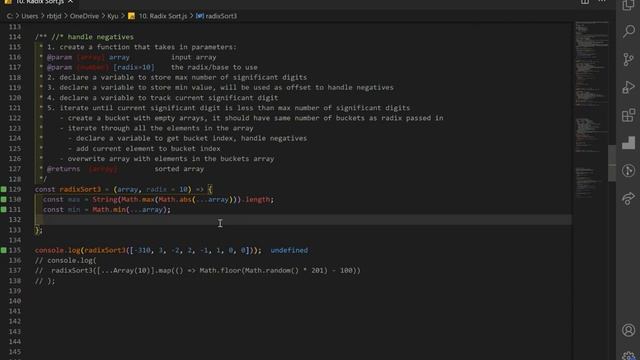
Task: Click the circular git graph icon in activity bar
Action: point(629,171)
